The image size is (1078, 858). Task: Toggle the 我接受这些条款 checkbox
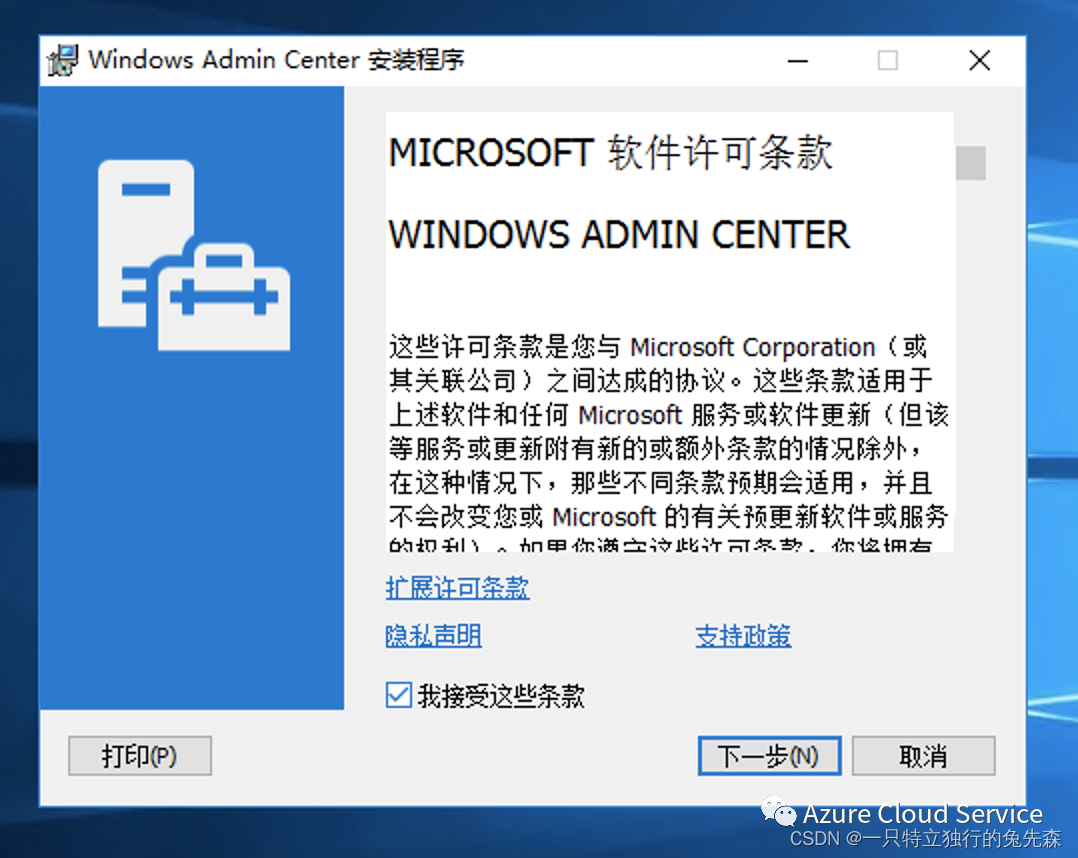pos(399,695)
